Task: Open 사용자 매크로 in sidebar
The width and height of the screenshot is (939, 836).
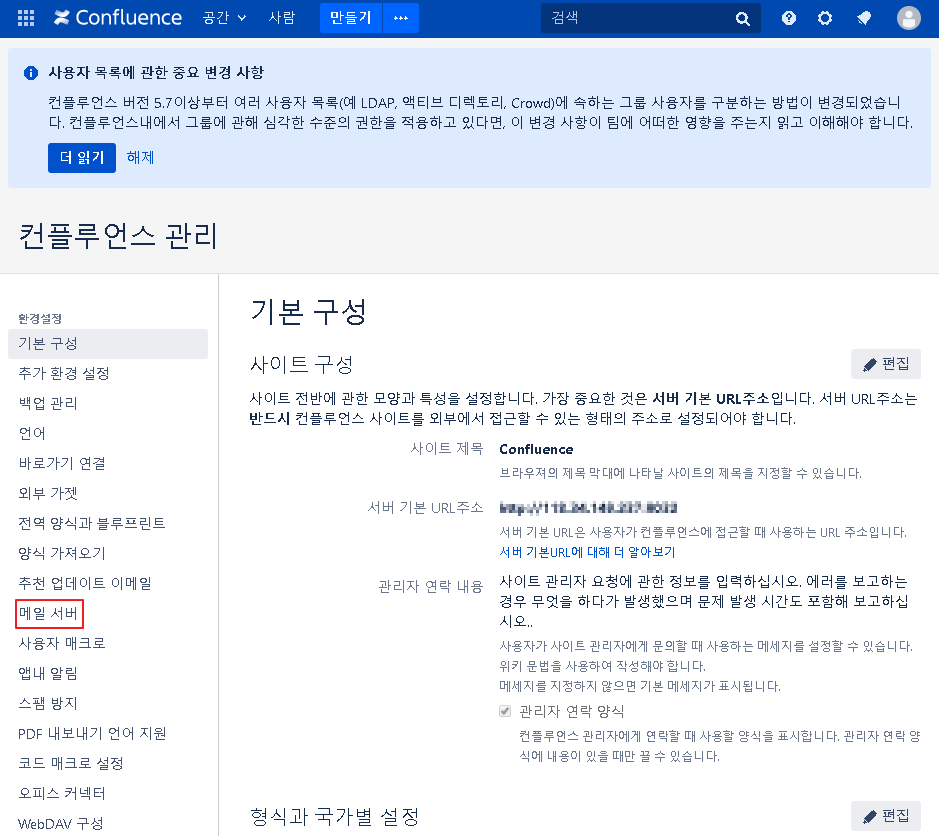Action: click(62, 643)
